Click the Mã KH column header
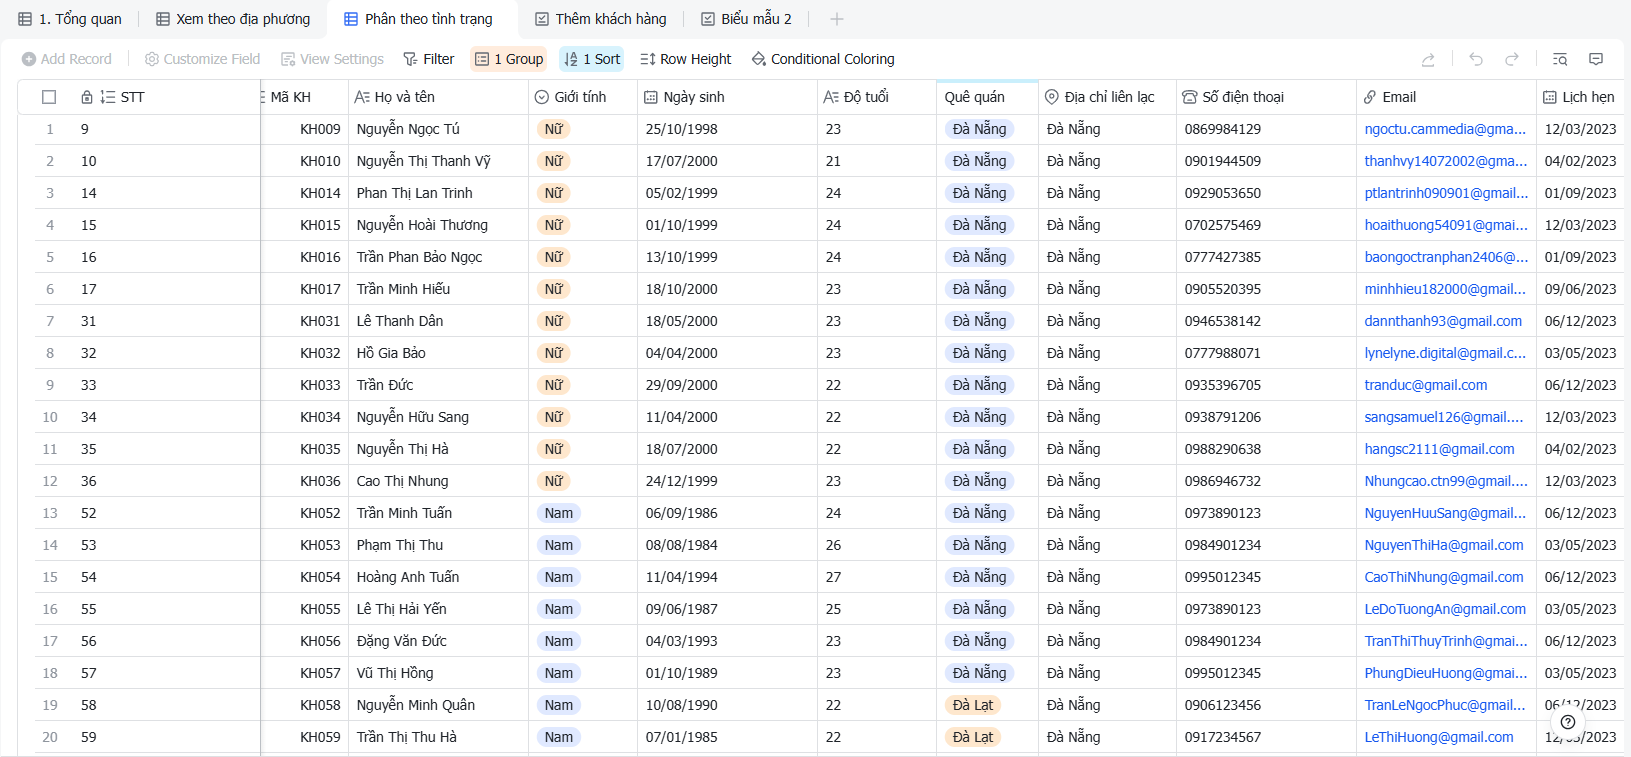Image resolution: width=1631 pixels, height=757 pixels. coord(304,97)
